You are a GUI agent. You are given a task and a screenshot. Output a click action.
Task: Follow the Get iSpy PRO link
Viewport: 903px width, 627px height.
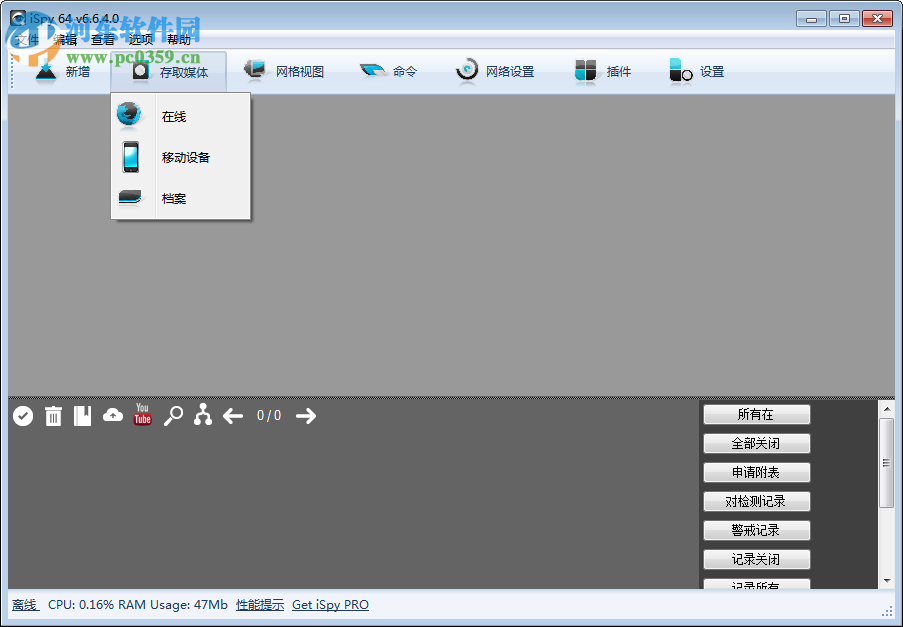point(330,604)
